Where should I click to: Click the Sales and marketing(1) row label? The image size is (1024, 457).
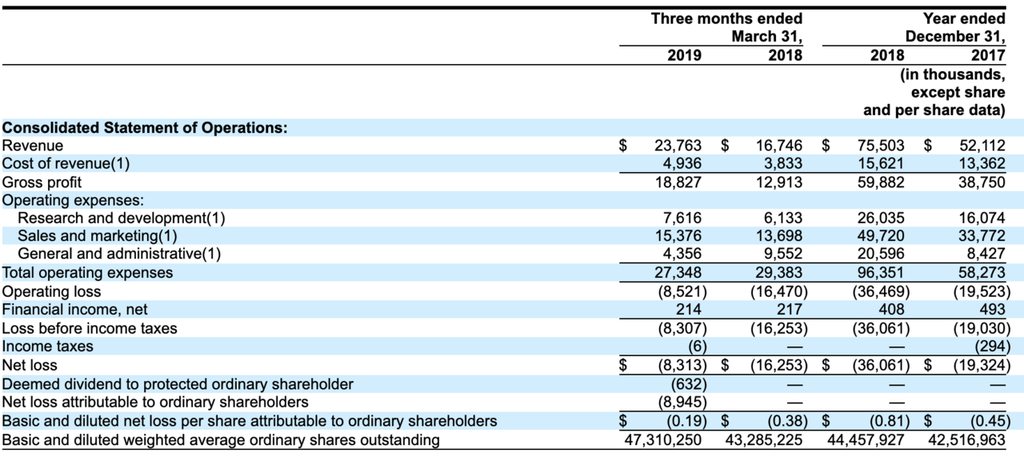point(97,236)
